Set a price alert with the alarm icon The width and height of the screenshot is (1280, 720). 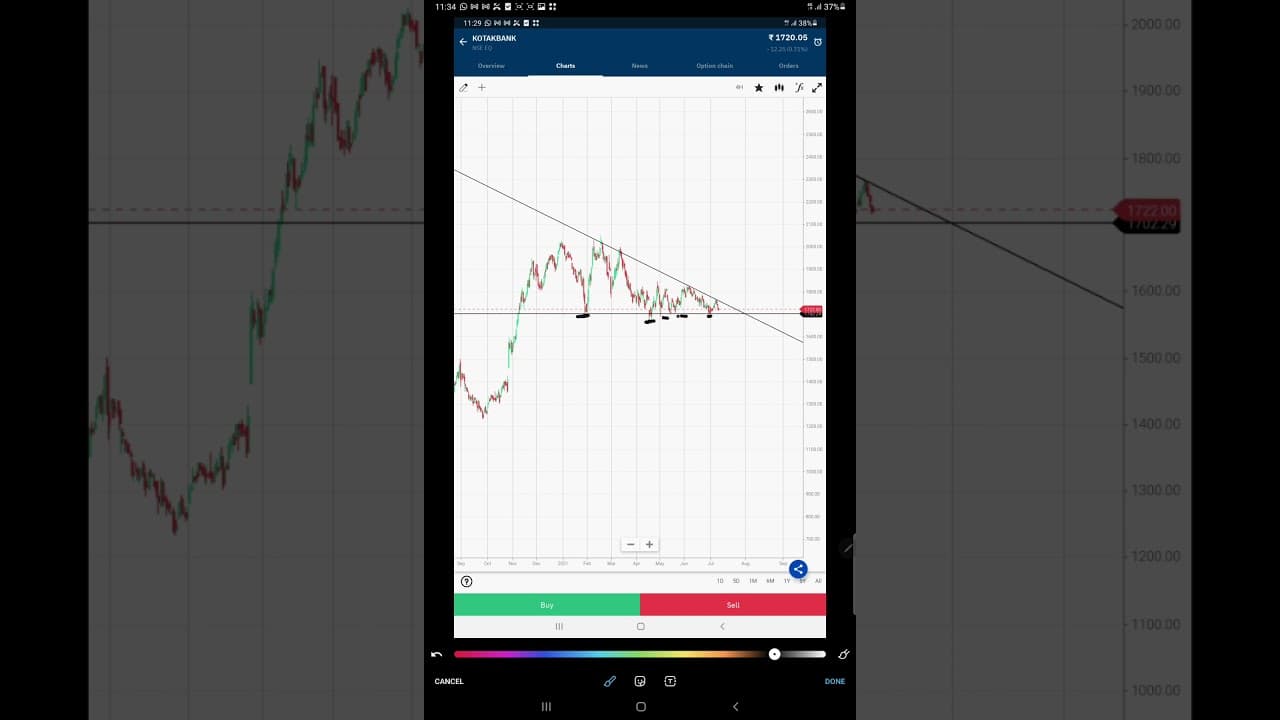(817, 42)
